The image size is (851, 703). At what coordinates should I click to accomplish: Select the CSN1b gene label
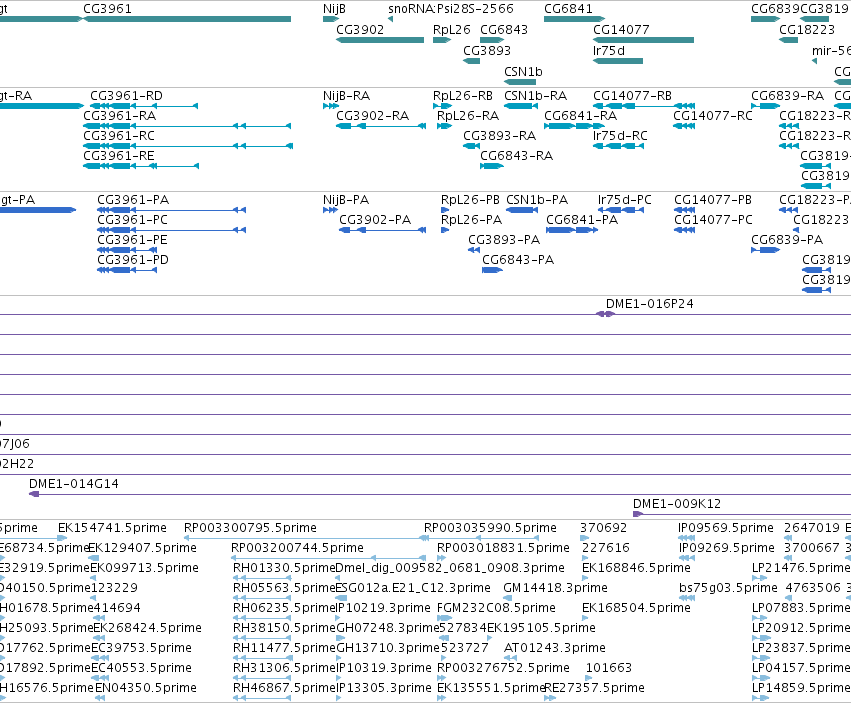523,72
